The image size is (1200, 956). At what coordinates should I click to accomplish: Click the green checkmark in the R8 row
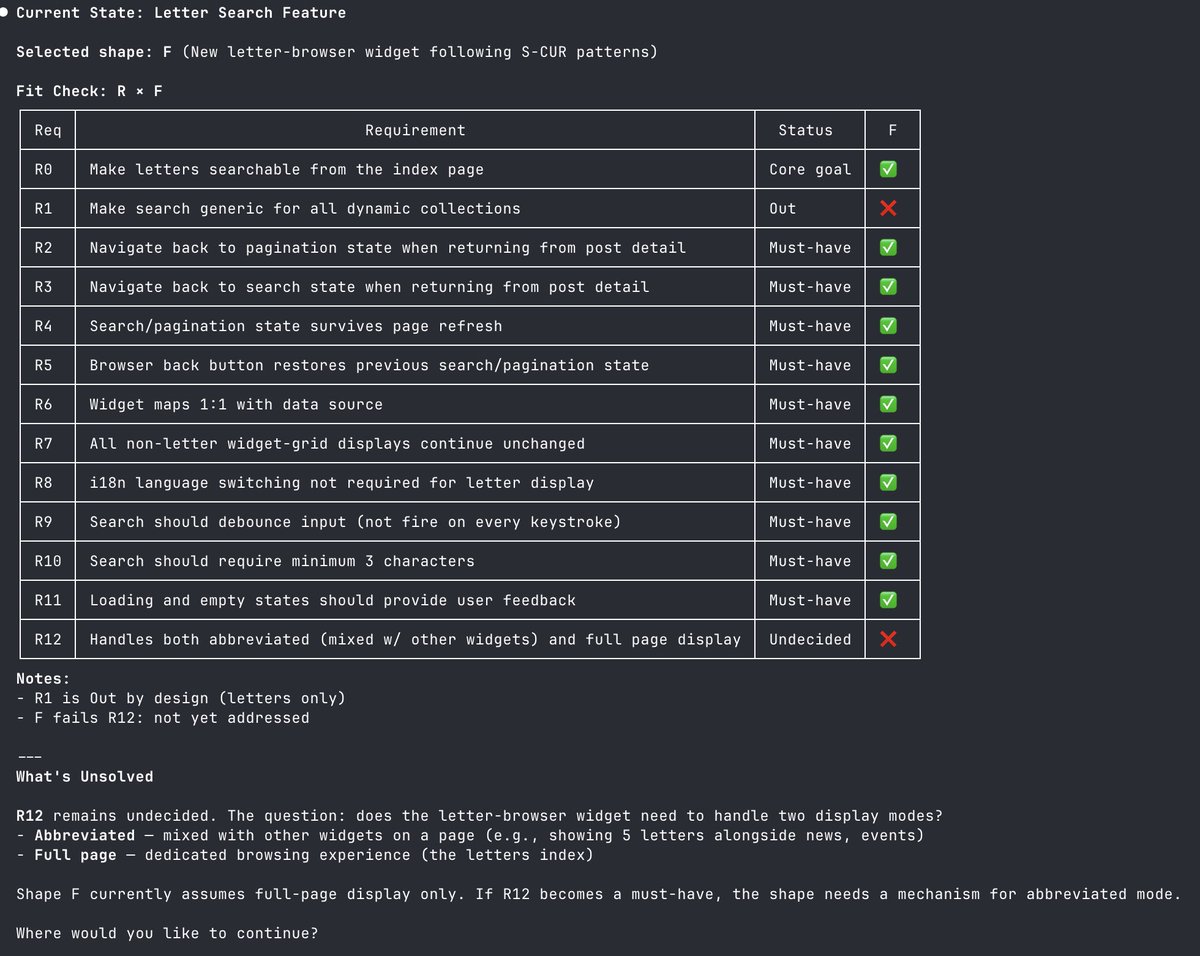[887, 482]
